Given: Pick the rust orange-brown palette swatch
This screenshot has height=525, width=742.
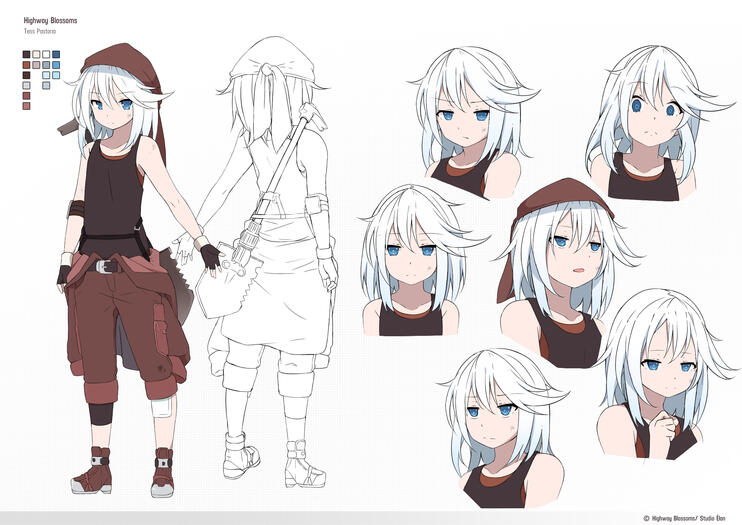Looking at the screenshot, I should [x=26, y=65].
